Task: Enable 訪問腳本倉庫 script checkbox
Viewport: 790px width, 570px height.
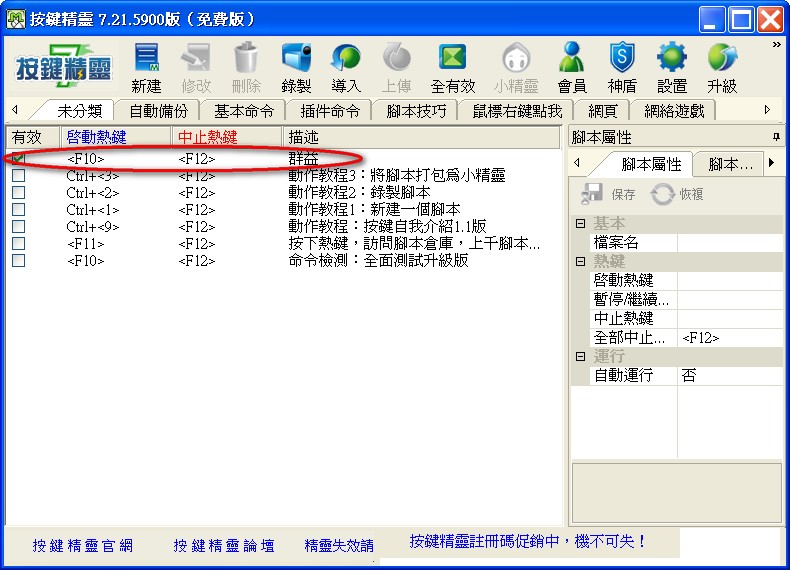Action: pyautogui.click(x=19, y=243)
